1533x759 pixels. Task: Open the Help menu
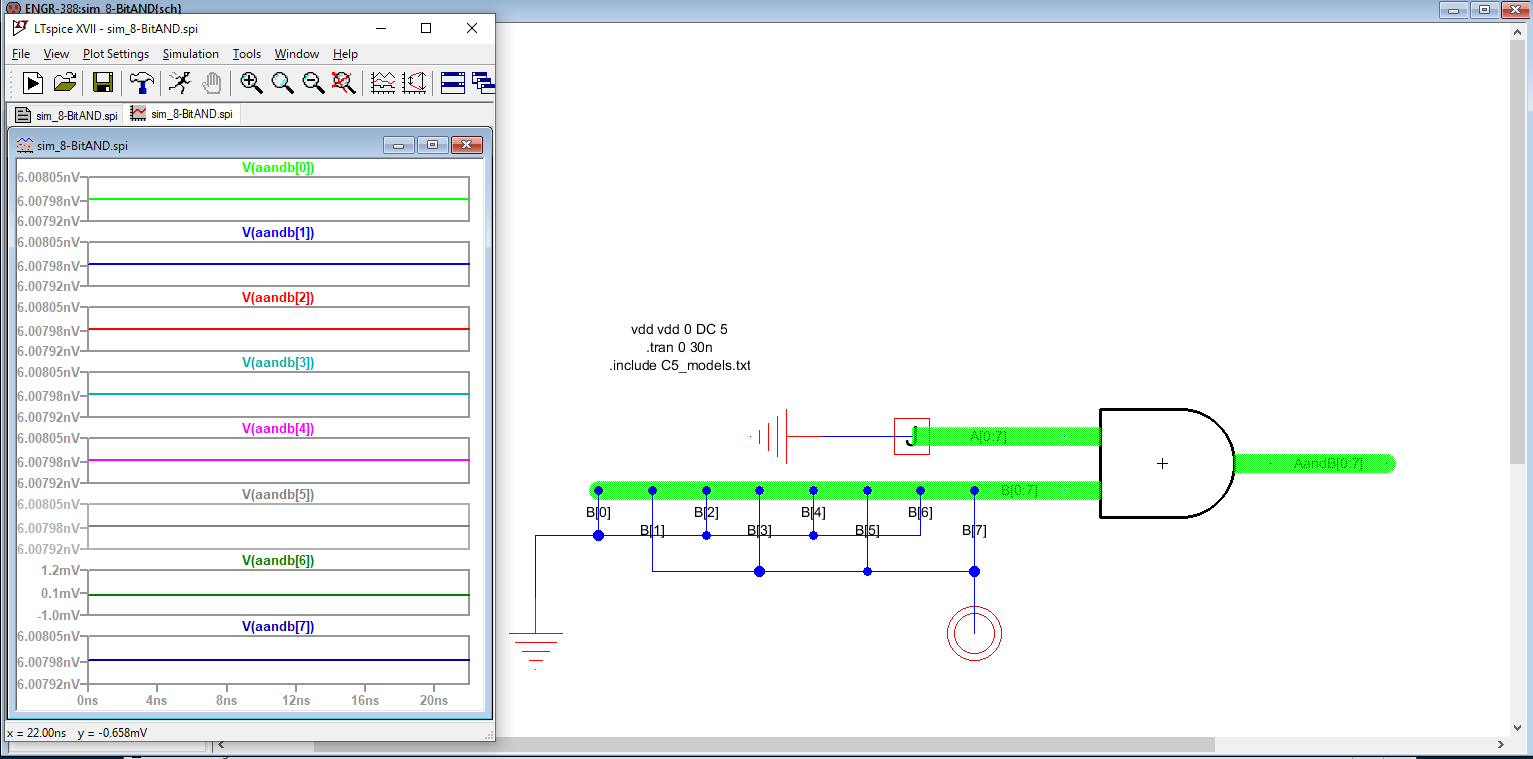click(346, 54)
